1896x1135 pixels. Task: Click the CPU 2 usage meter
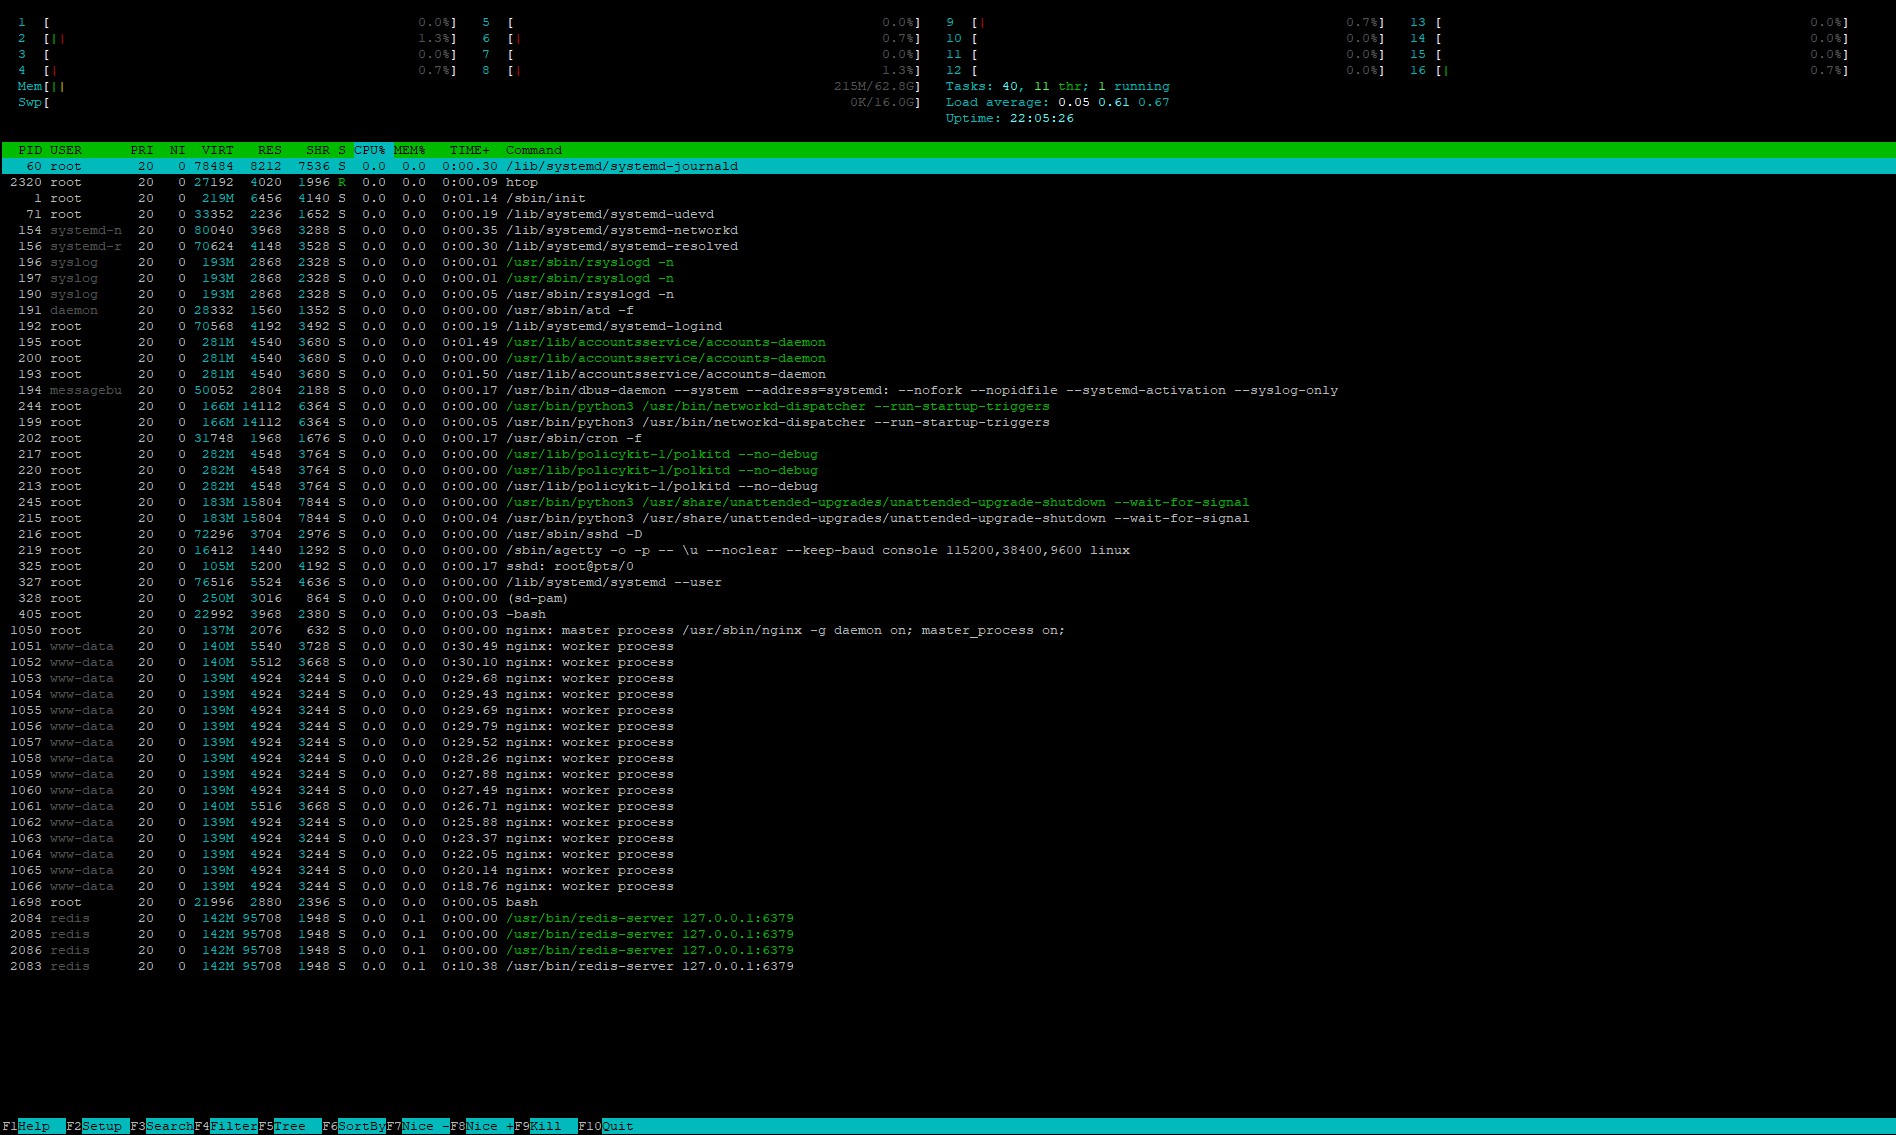pyautogui.click(x=237, y=38)
